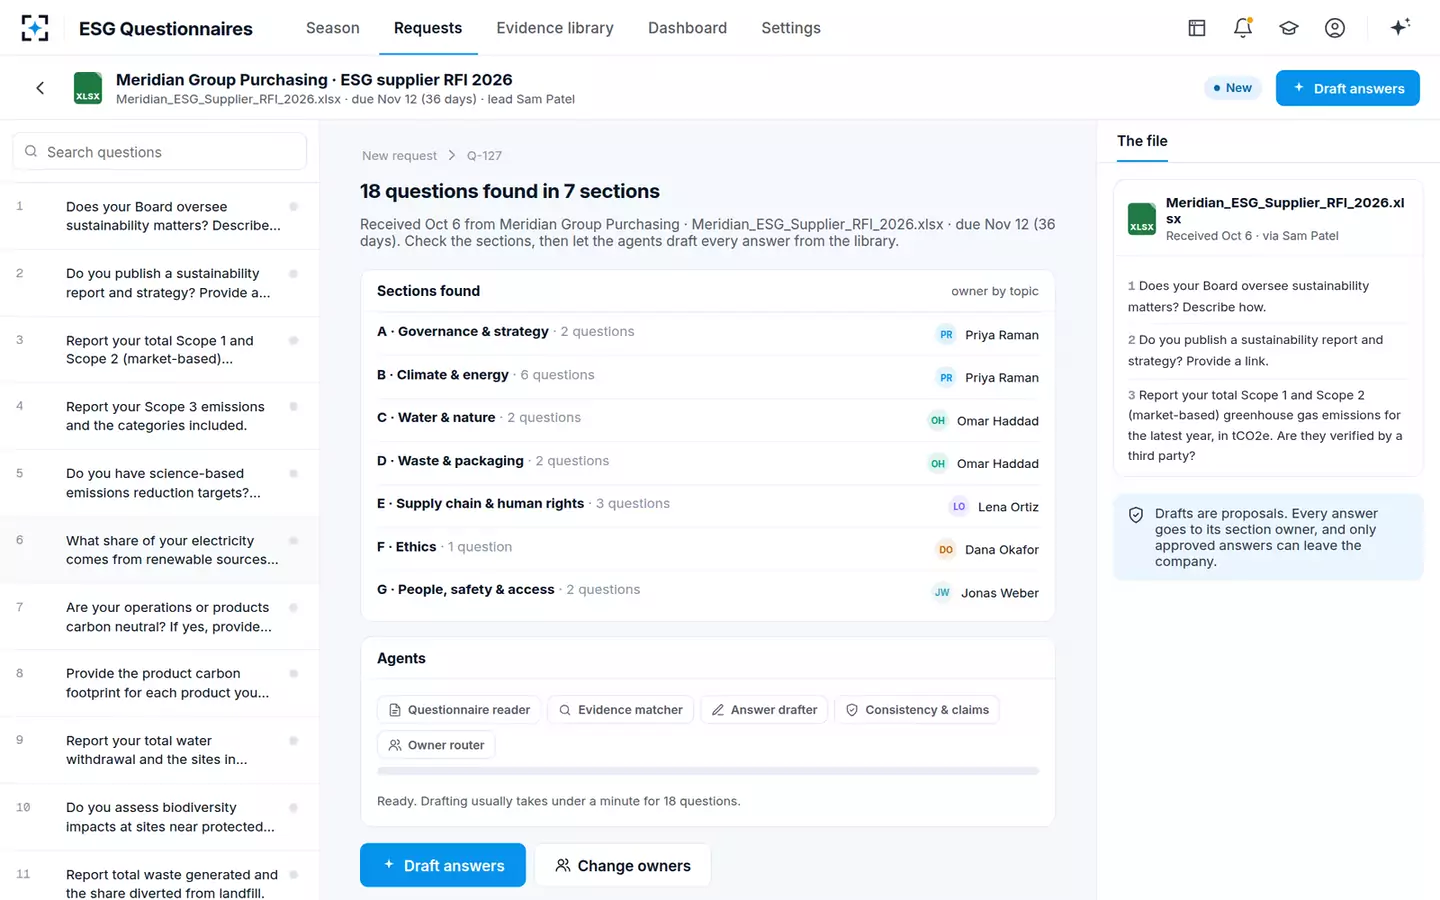Select question 7 about carbon neutral operations
Screen dimensions: 1440x900
160,617
